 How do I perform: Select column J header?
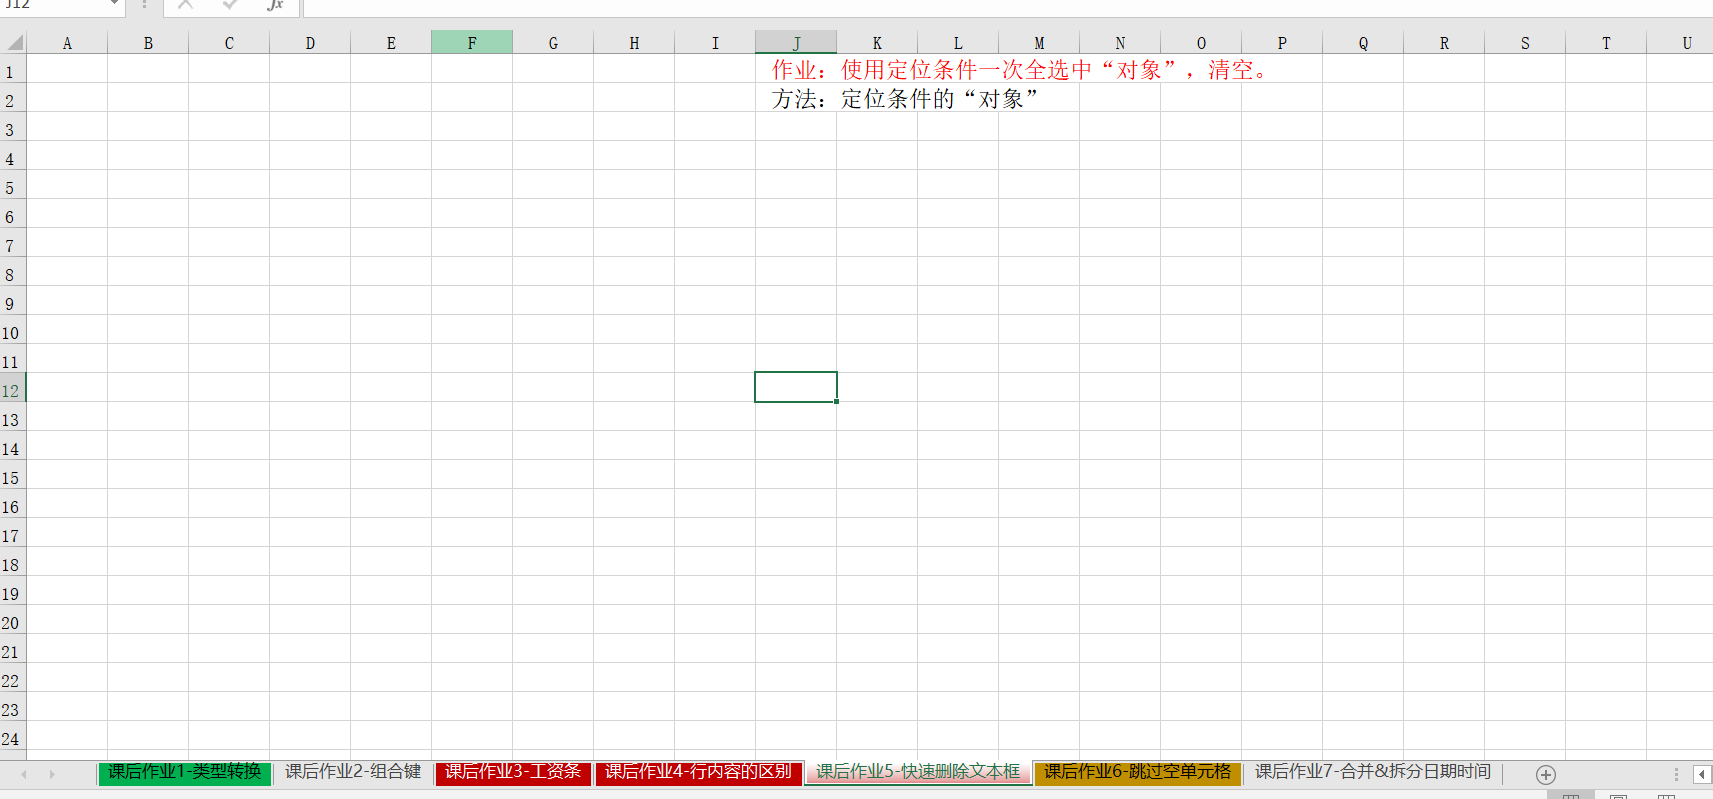click(796, 43)
